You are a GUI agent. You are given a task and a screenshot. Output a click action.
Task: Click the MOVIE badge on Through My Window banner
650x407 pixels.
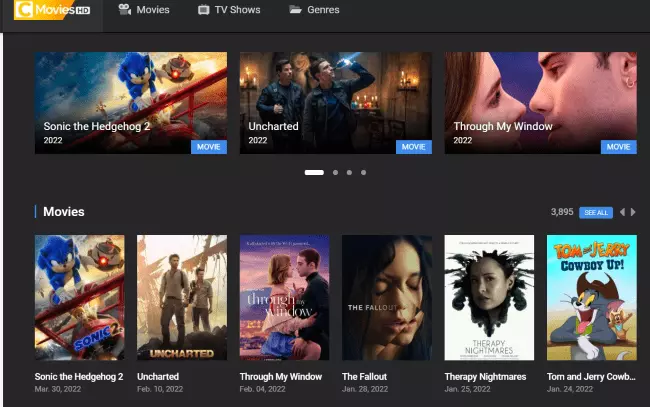coord(618,147)
